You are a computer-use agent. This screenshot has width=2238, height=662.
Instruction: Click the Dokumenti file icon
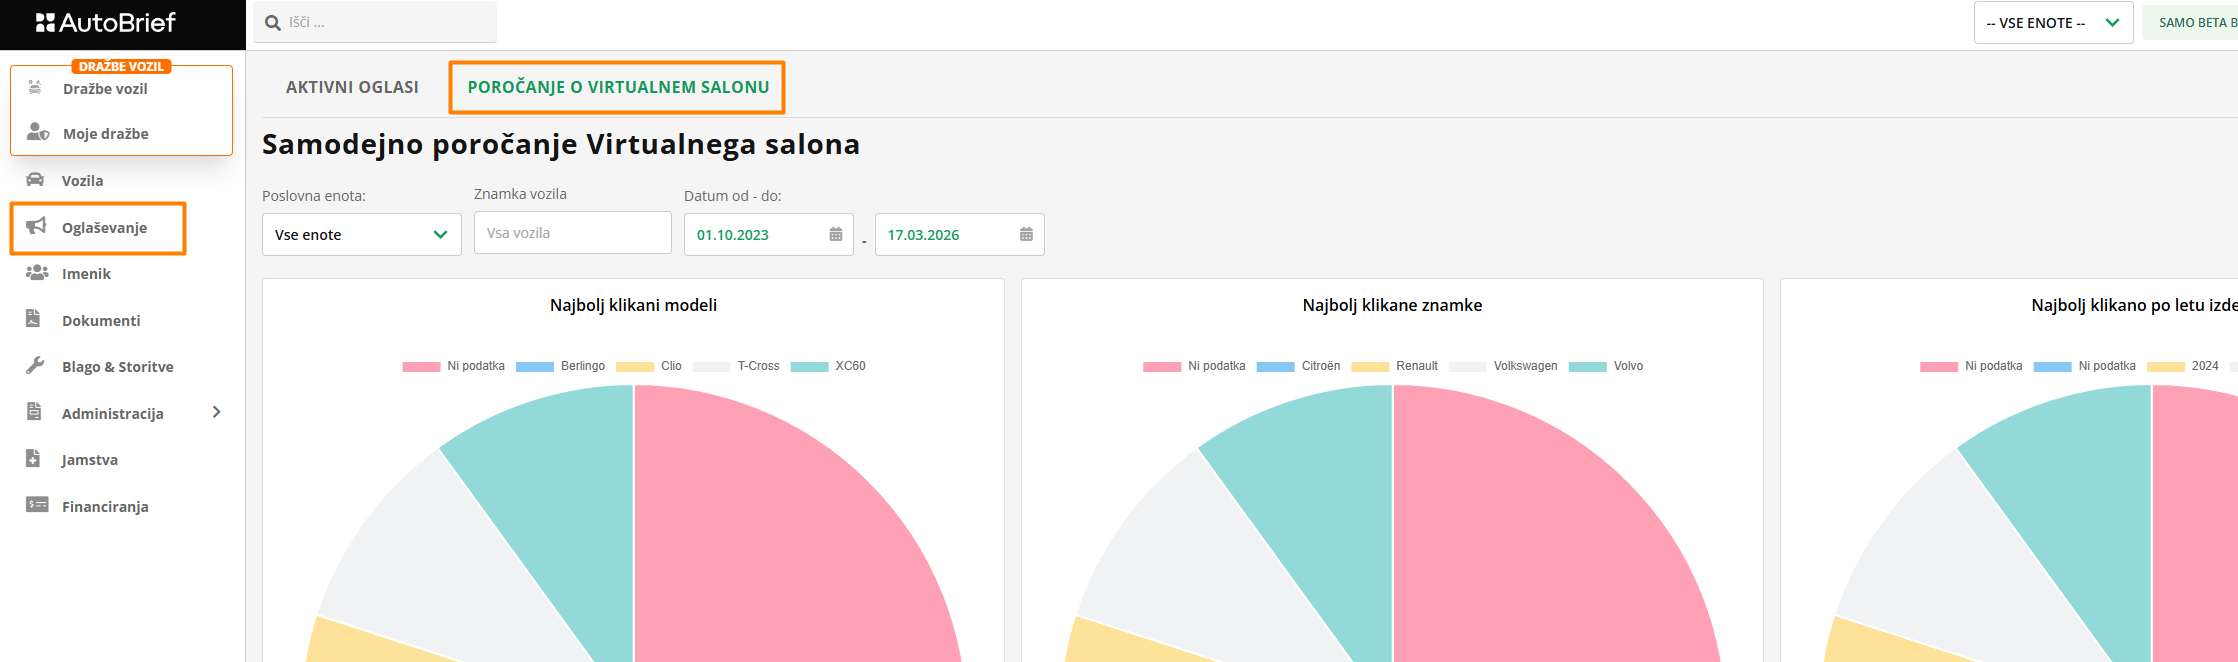click(33, 319)
